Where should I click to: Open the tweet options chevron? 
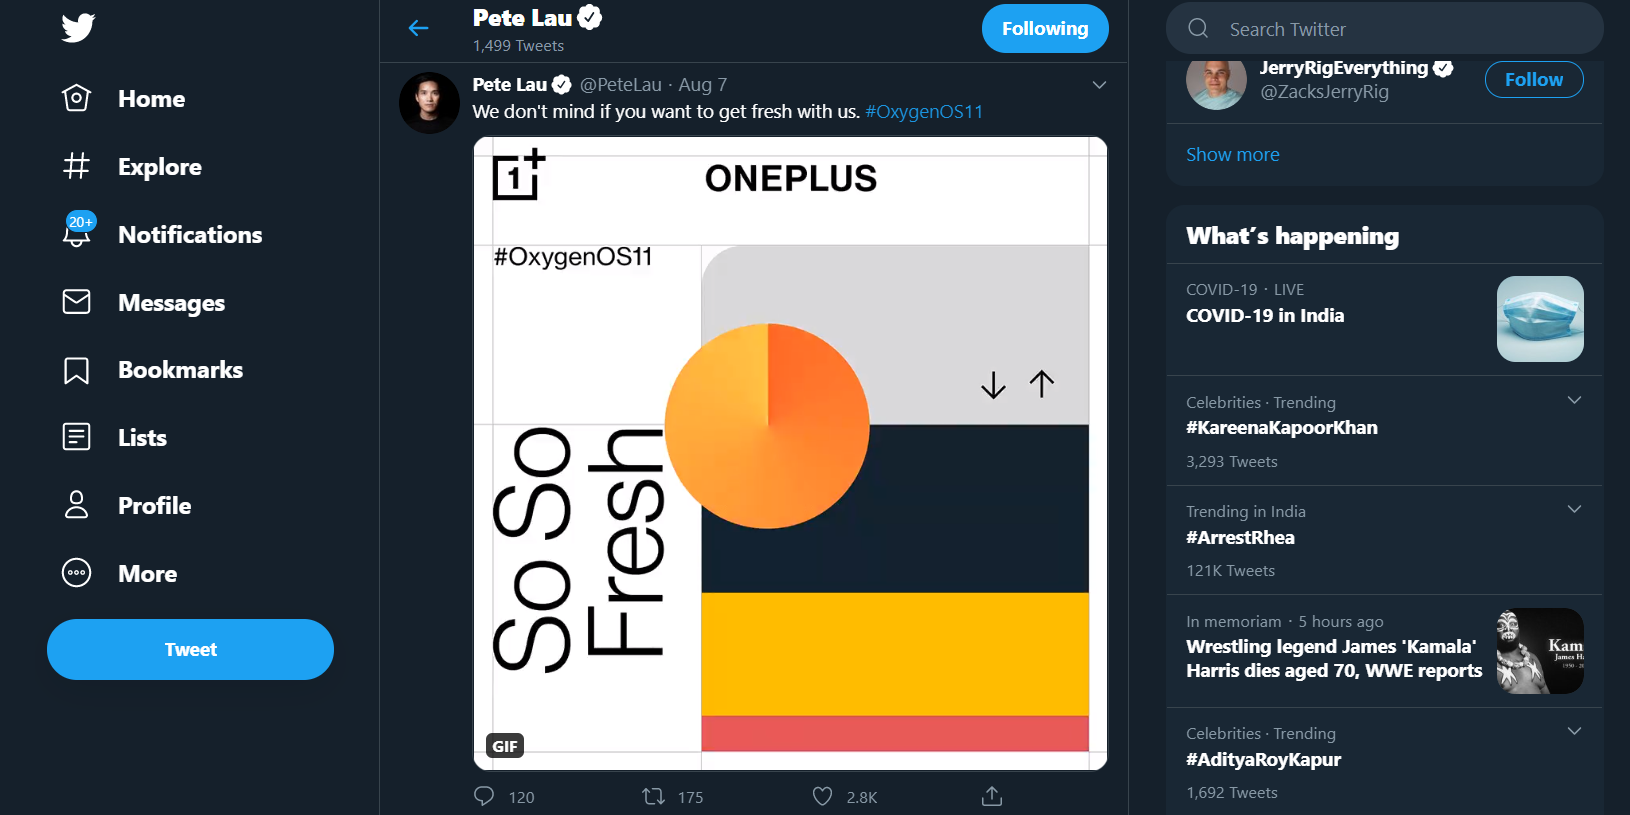[x=1099, y=85]
